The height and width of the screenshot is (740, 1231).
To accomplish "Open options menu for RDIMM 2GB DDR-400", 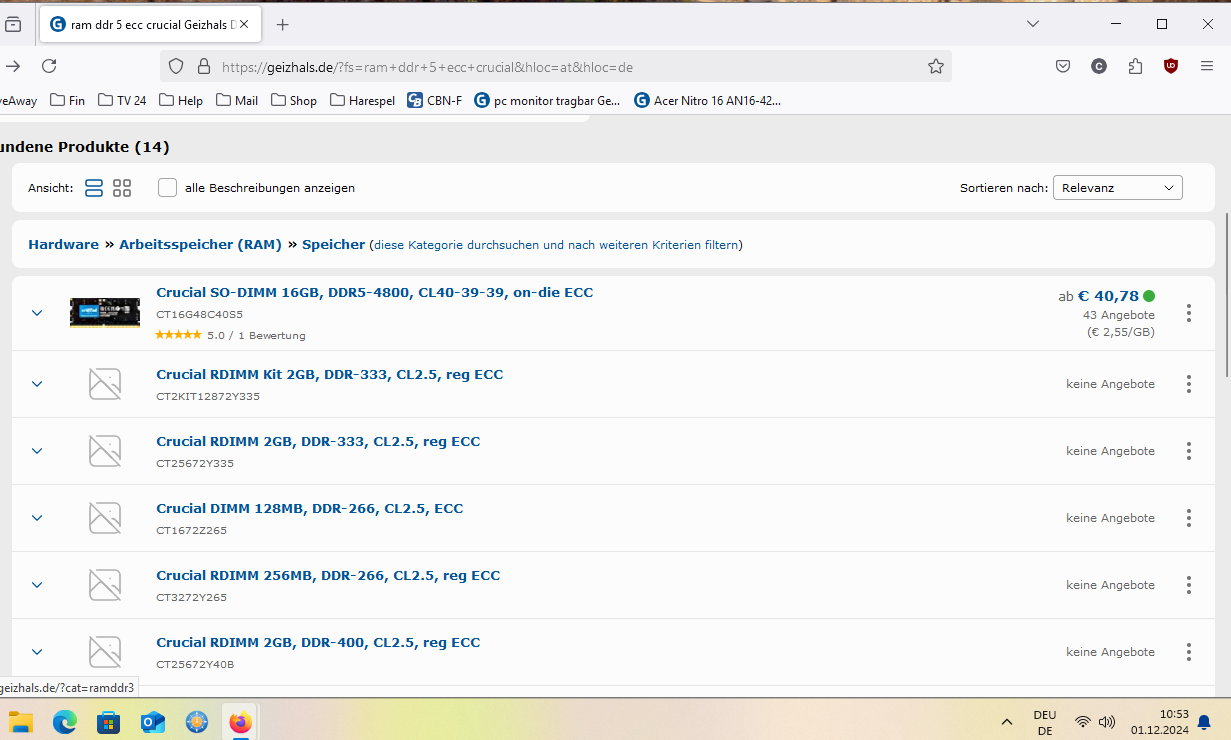I will [1188, 652].
